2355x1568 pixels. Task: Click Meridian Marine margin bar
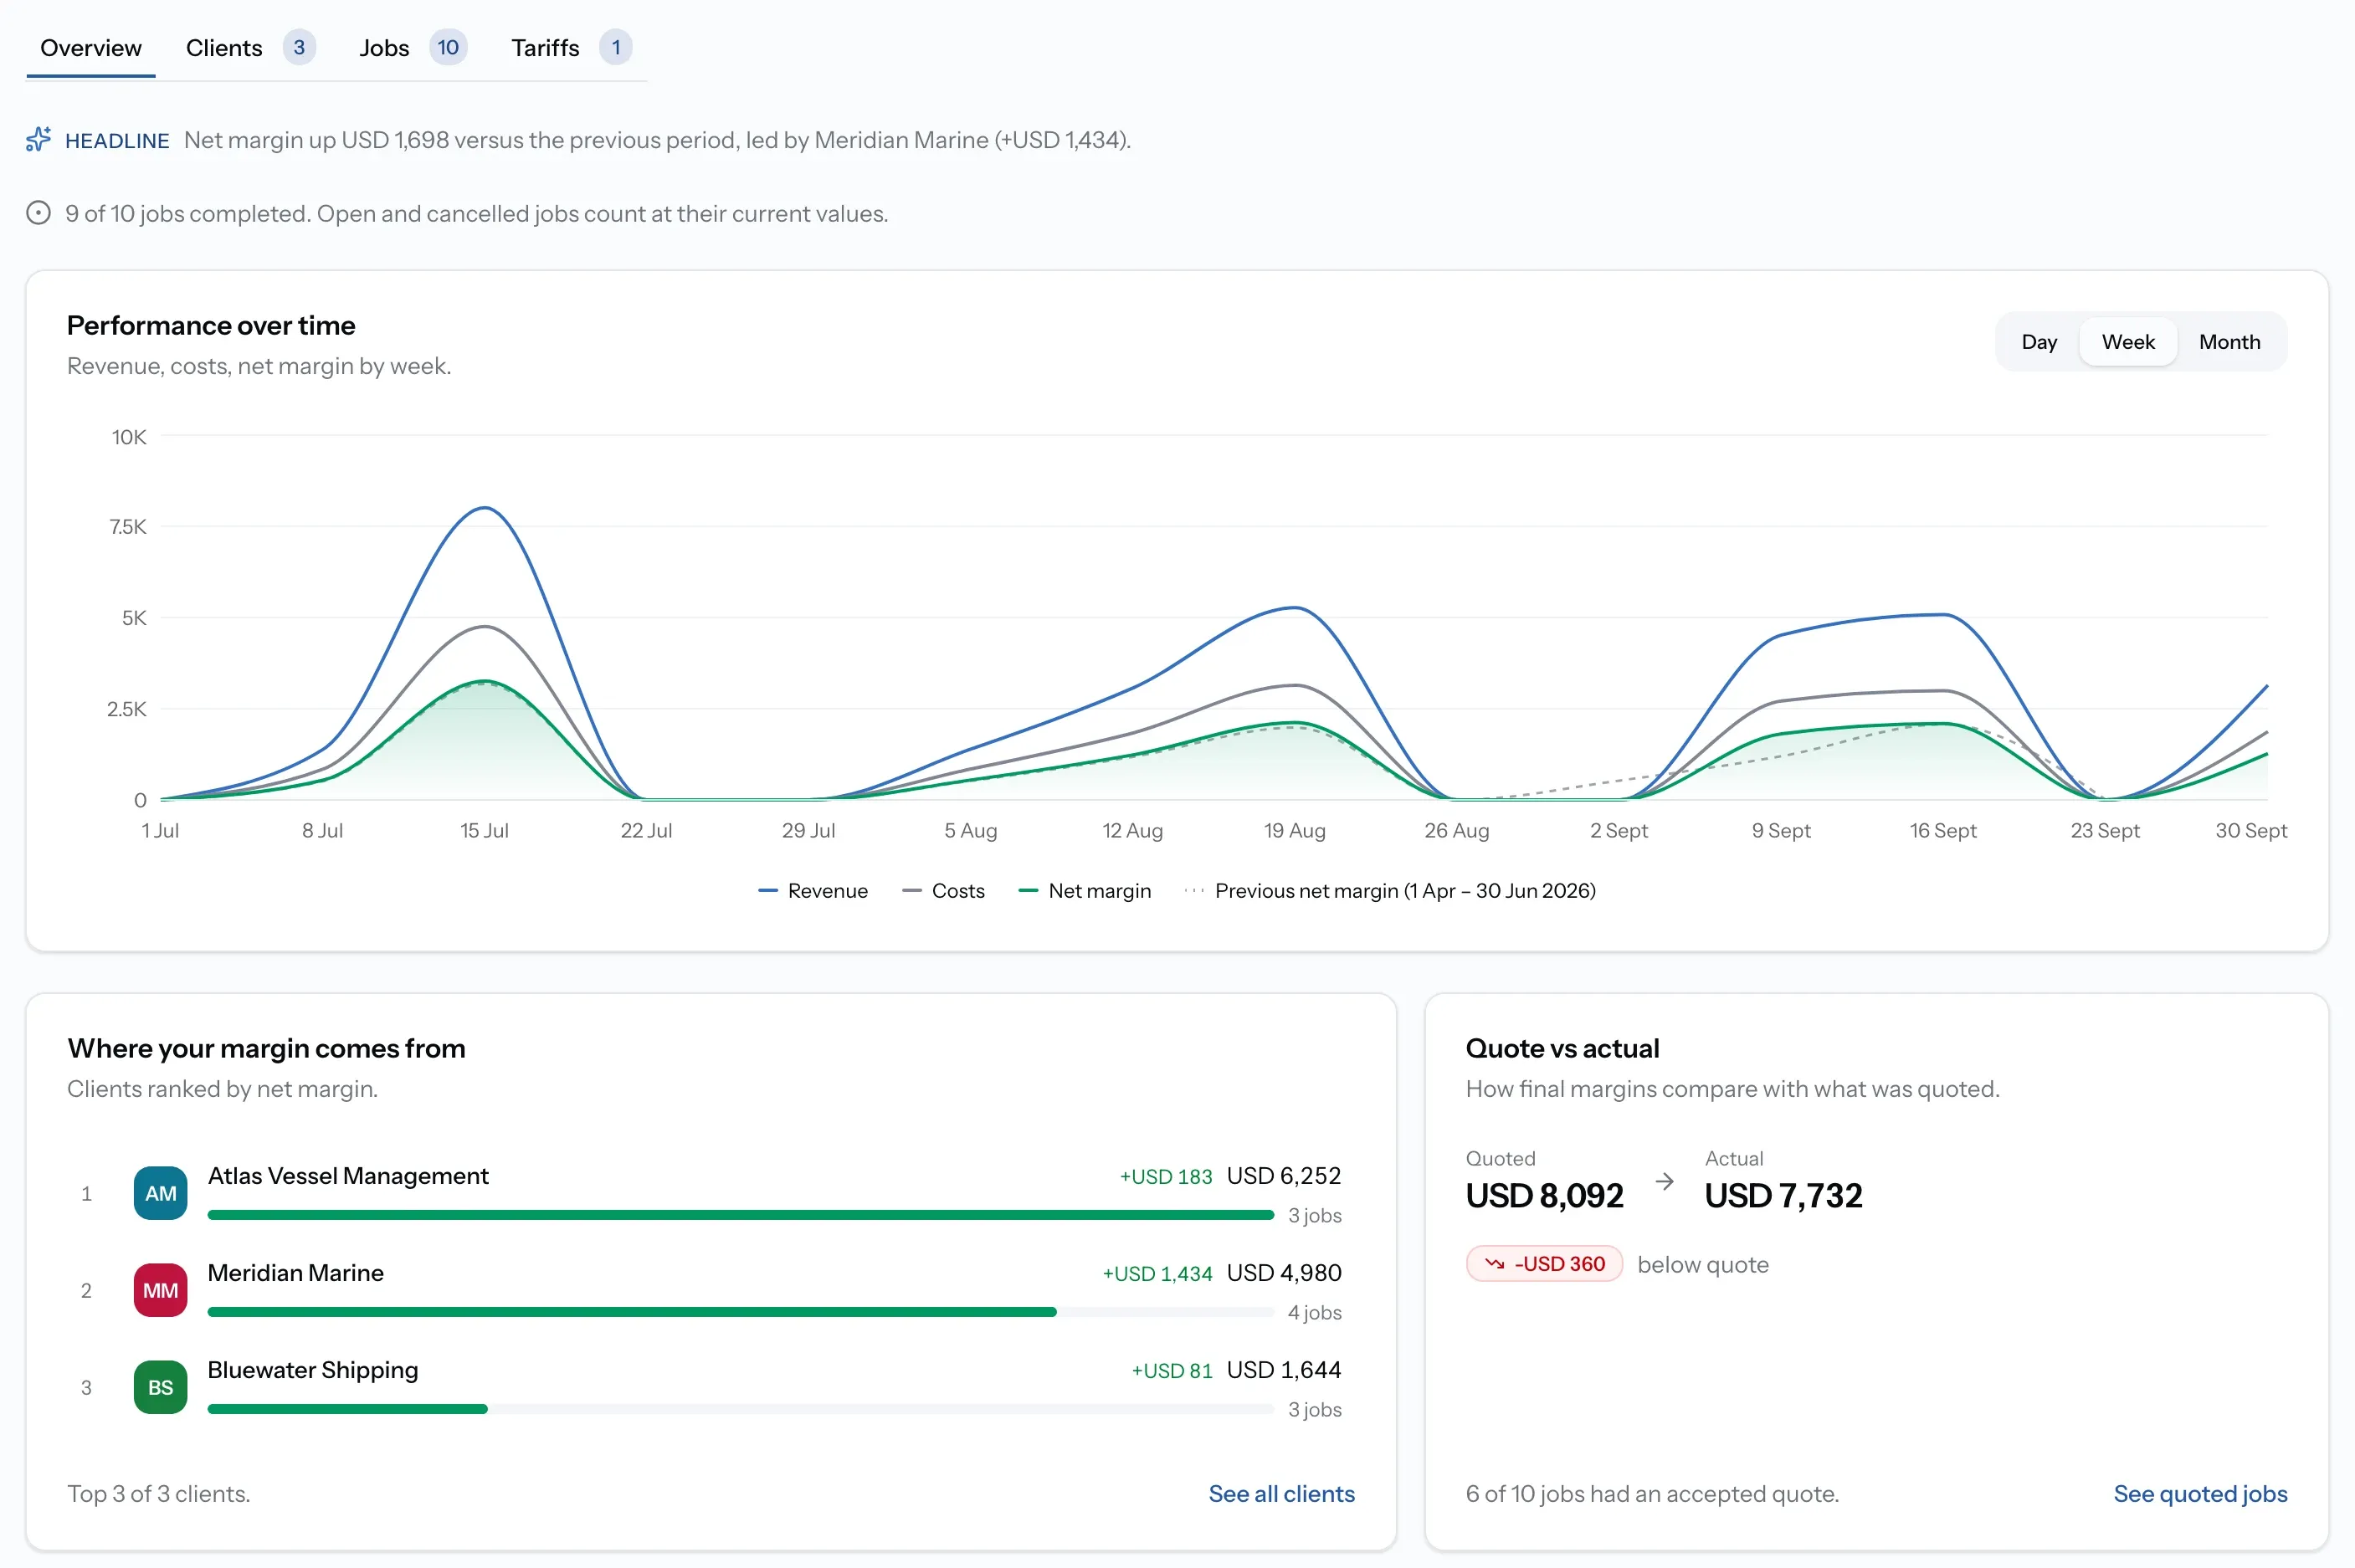[x=741, y=1312]
